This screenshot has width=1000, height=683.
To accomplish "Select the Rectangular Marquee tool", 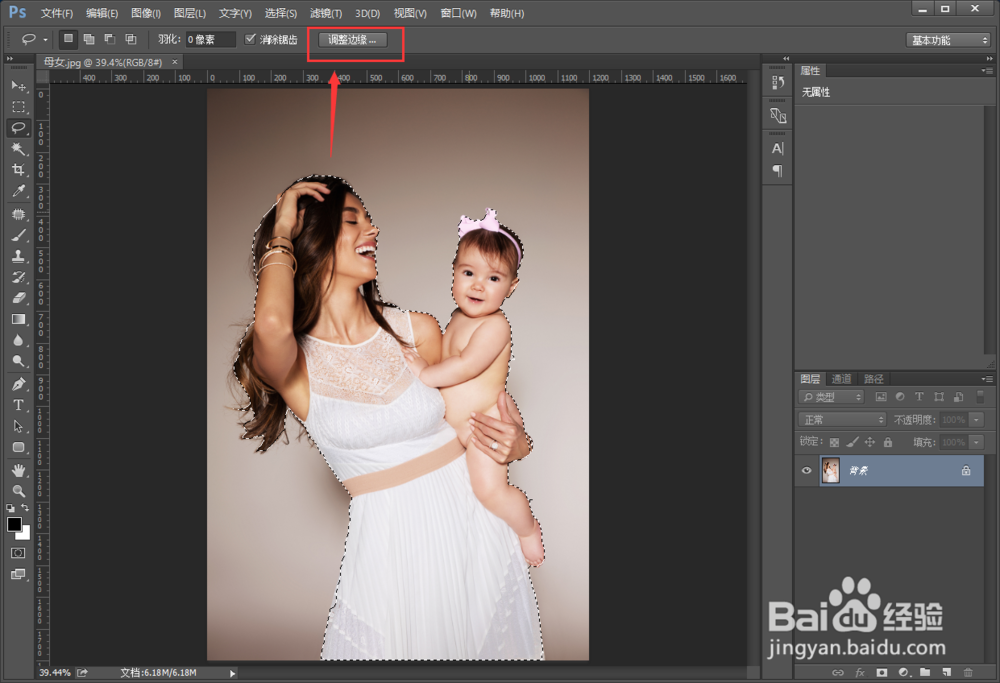I will 18,106.
